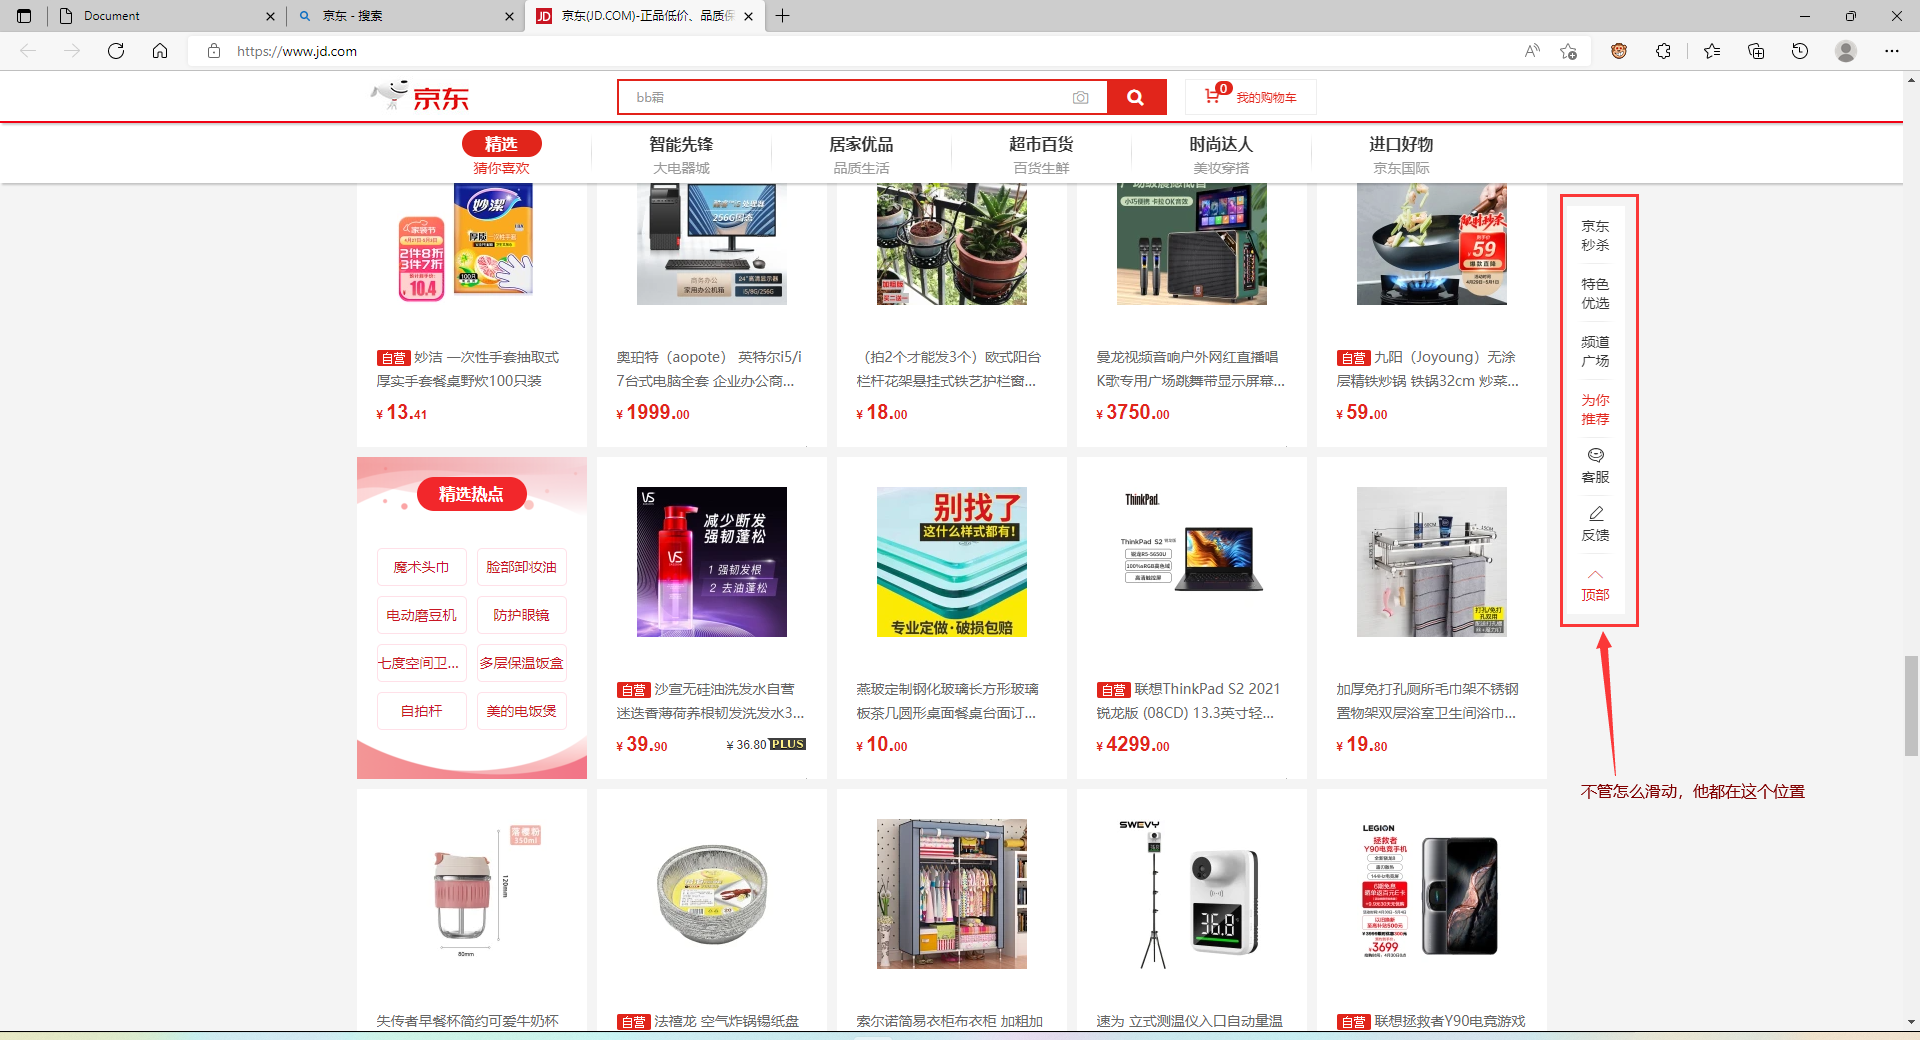Screen dimensions: 1920x1040
Task: Jump to 京东秒杀 in side panel
Action: click(1595, 235)
